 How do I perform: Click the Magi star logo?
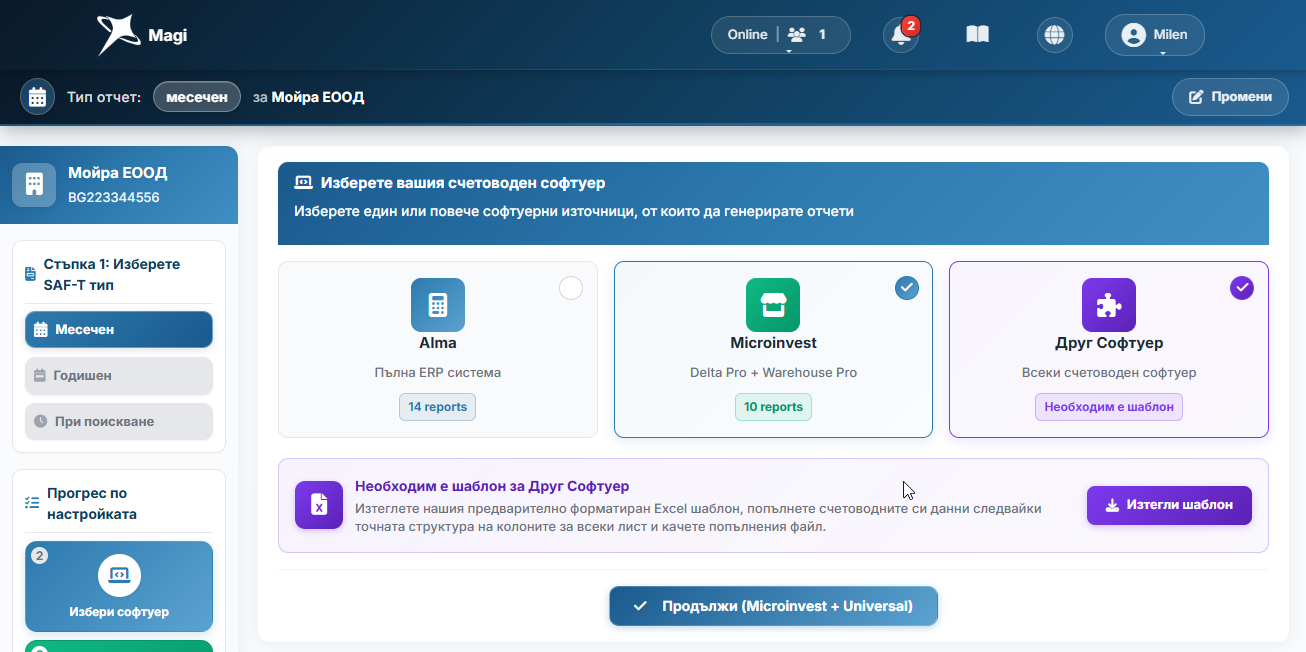coord(117,35)
